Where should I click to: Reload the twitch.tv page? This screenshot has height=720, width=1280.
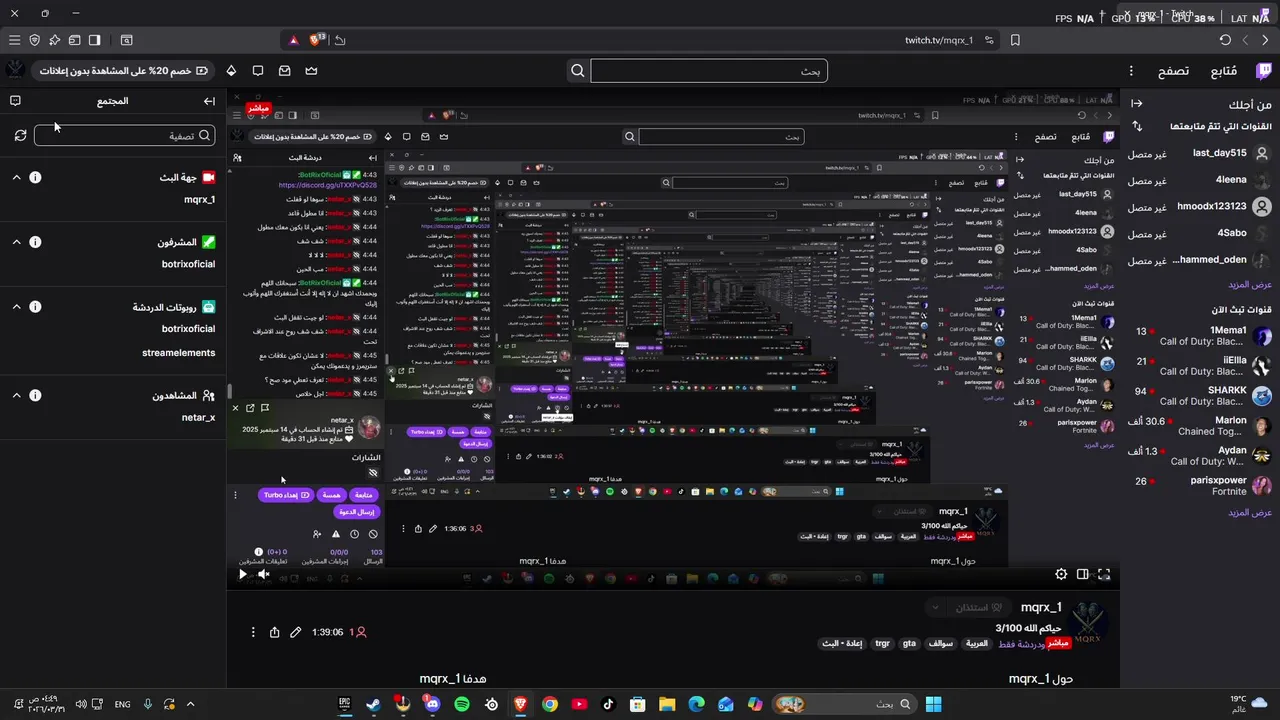click(x=1225, y=40)
